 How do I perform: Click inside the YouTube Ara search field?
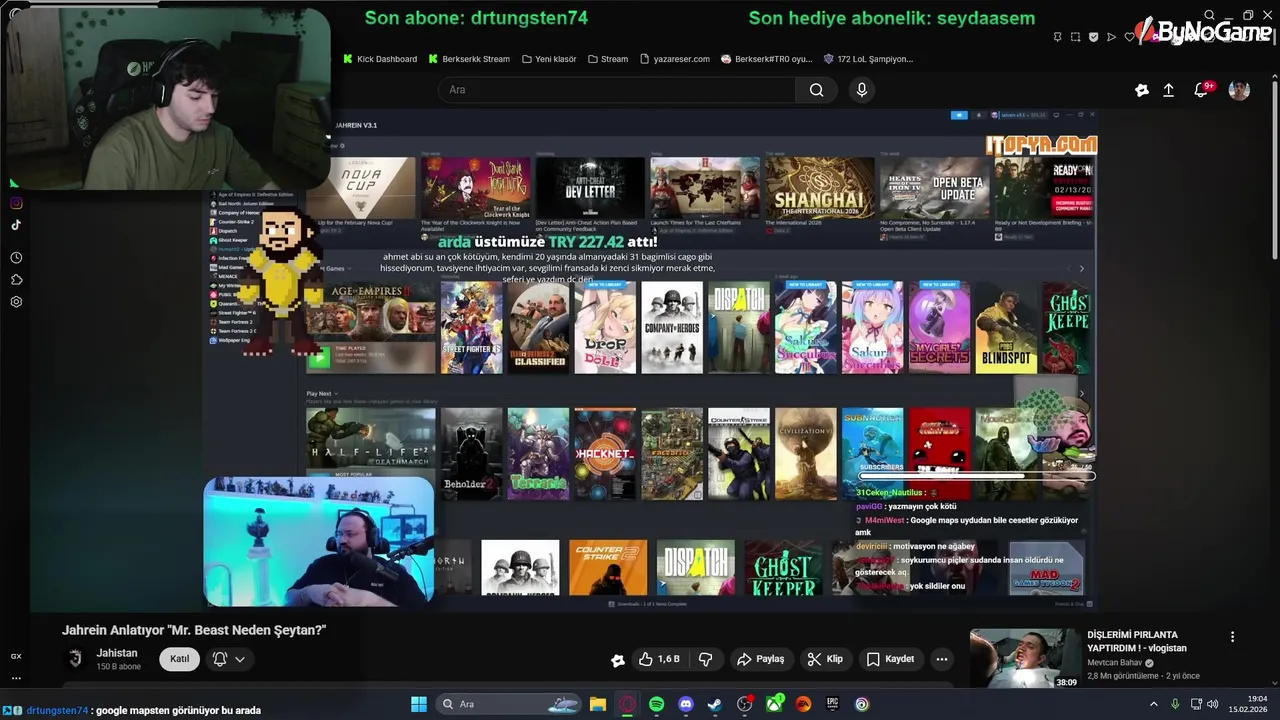617,90
